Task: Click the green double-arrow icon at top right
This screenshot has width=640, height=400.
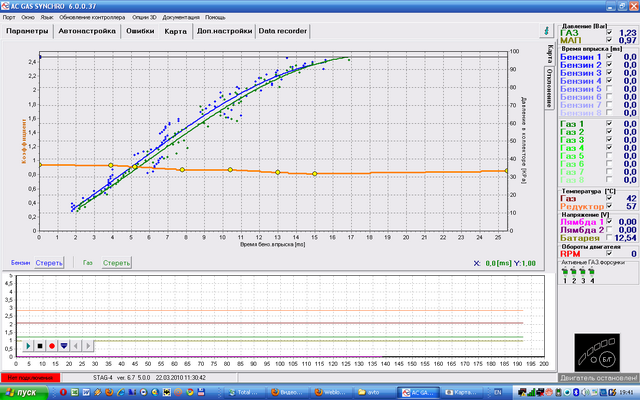Action: point(546,32)
